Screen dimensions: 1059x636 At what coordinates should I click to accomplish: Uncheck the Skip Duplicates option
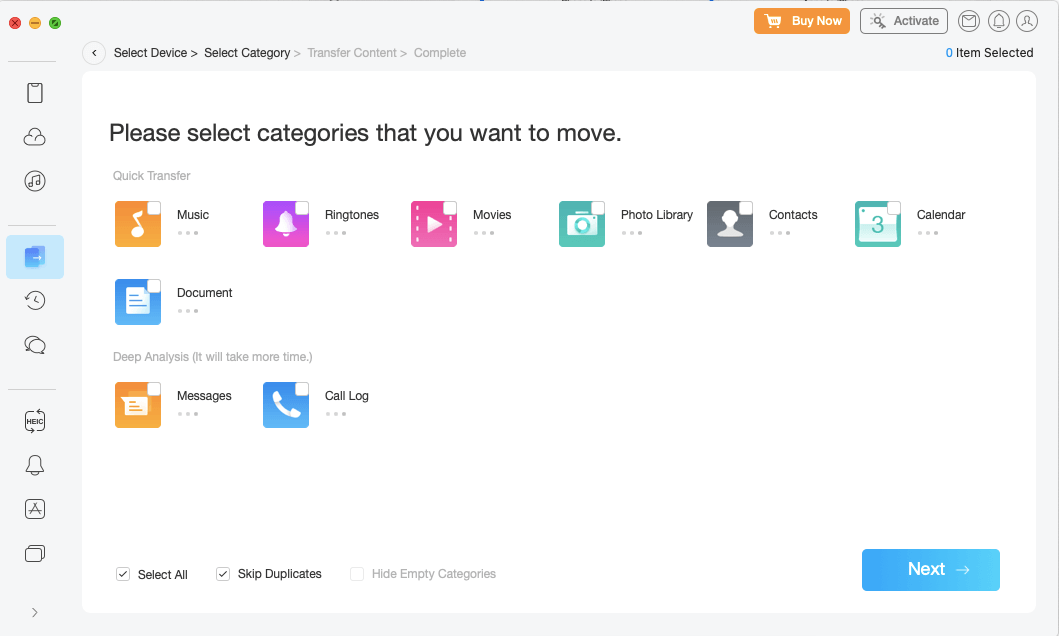(223, 574)
